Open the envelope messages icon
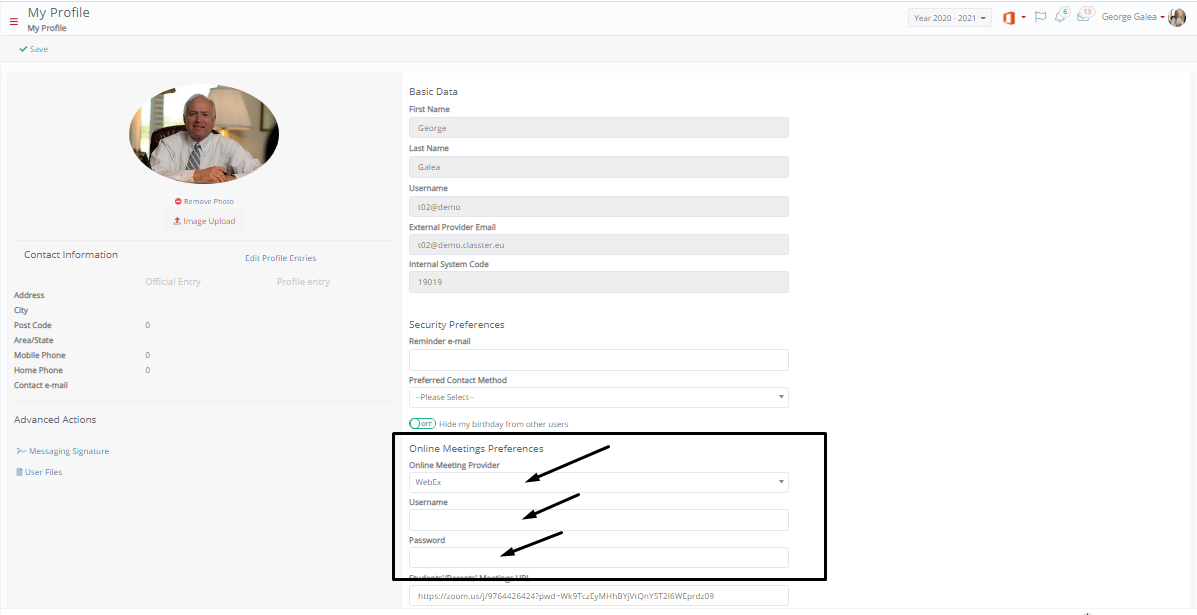 (x=1083, y=17)
